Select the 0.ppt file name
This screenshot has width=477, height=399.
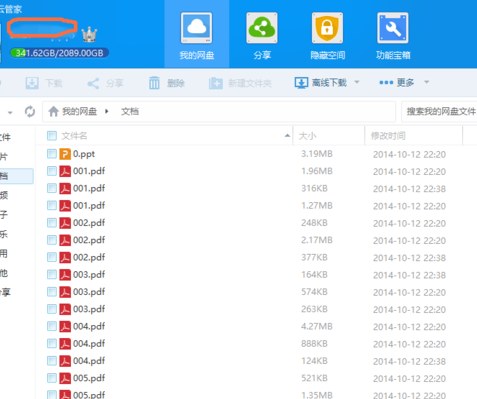84,154
